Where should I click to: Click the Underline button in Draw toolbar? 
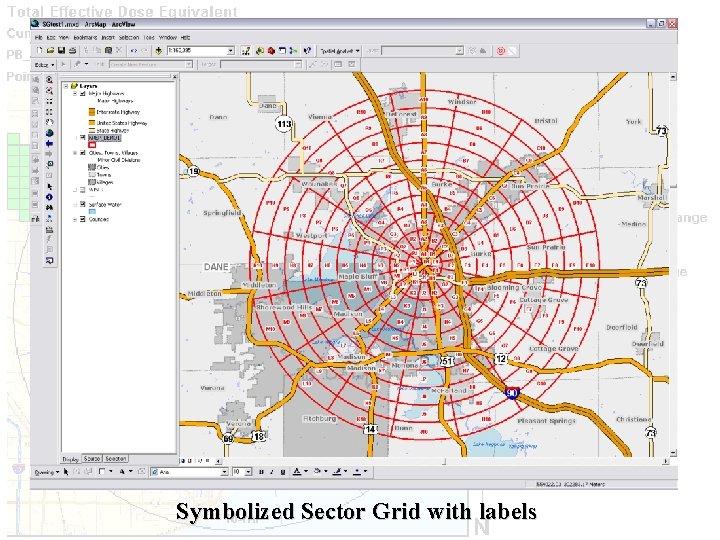[x=282, y=472]
